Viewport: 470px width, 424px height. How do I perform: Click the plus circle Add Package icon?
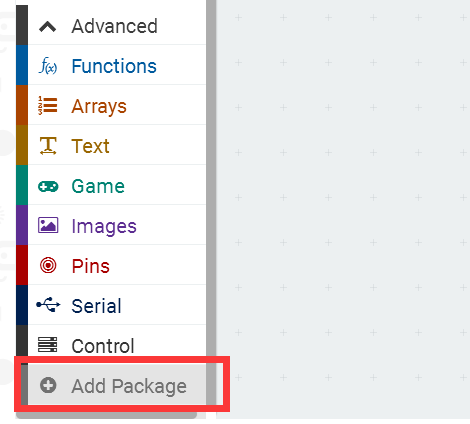pyautogui.click(x=48, y=385)
